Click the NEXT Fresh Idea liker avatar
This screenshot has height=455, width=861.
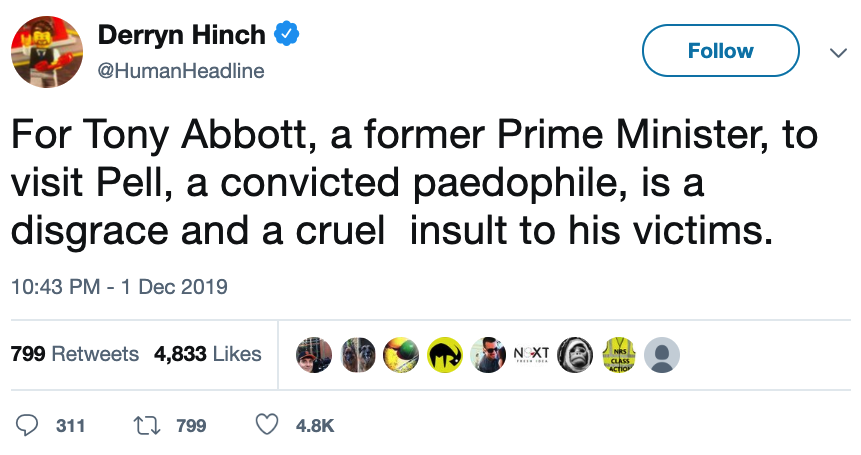pos(531,354)
